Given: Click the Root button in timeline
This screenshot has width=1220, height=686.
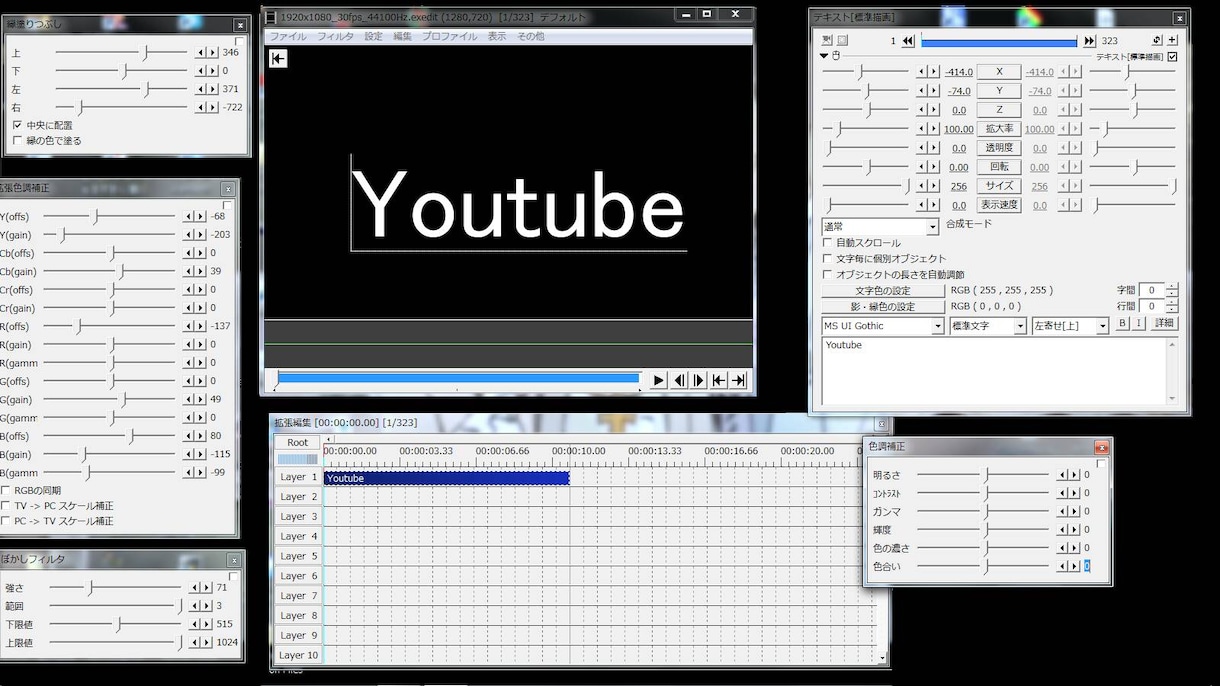Looking at the screenshot, I should 298,442.
